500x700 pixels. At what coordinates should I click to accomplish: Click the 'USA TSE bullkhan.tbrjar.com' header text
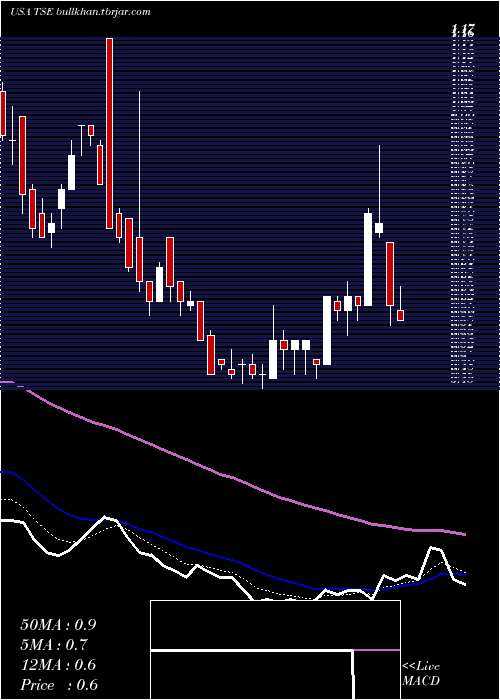point(79,12)
